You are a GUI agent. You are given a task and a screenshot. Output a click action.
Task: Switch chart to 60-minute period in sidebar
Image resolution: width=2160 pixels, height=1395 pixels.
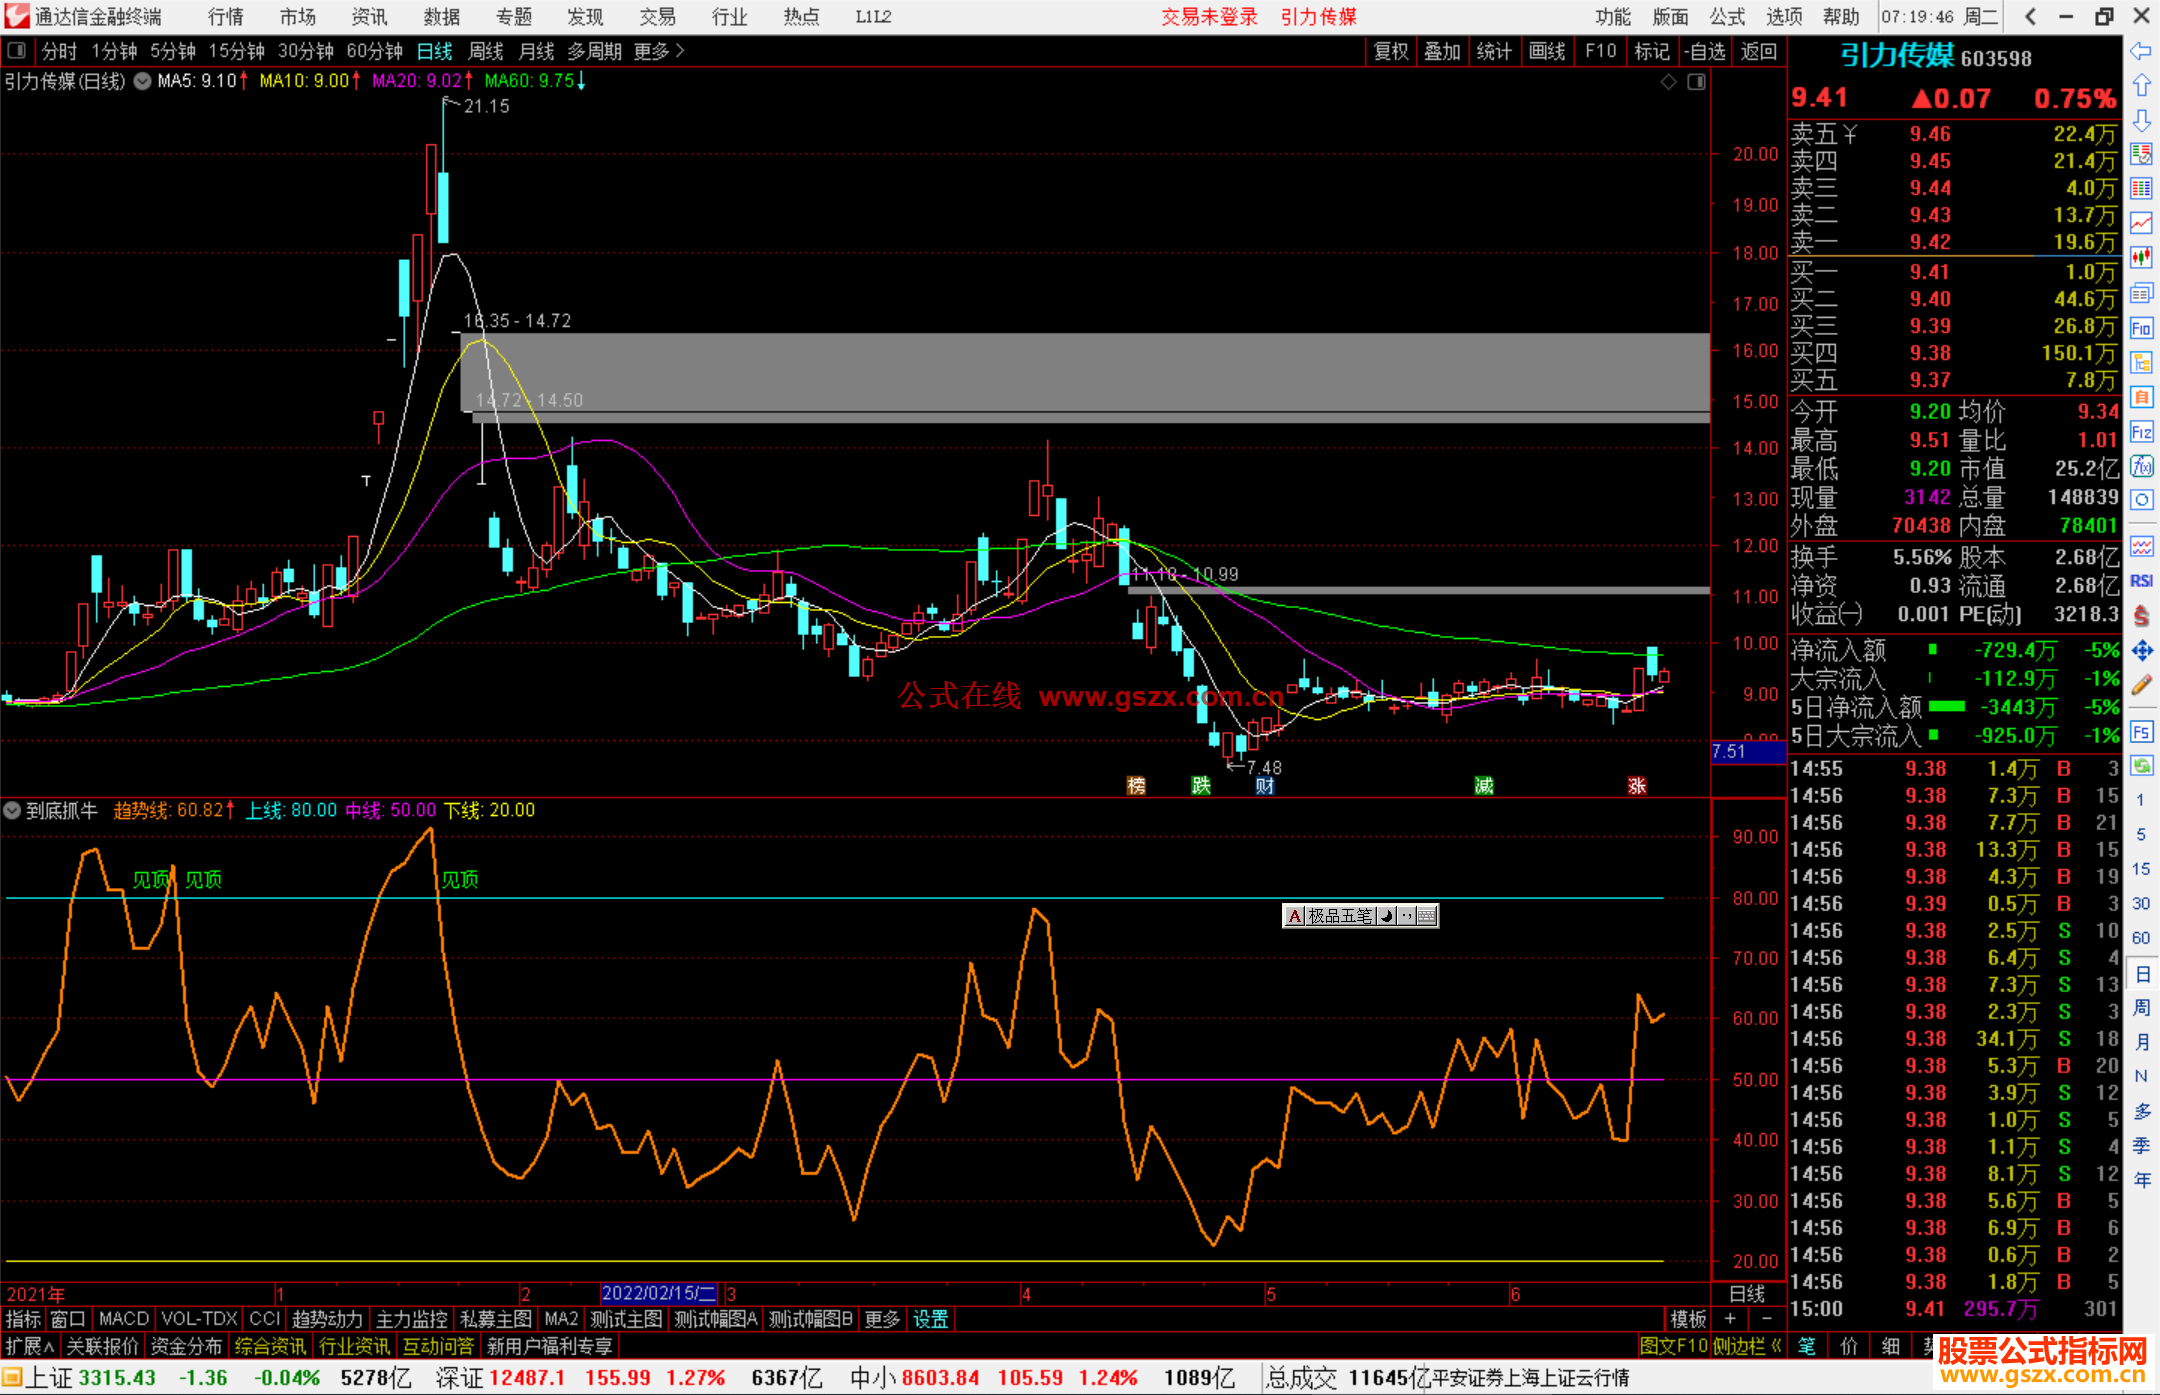coord(2140,938)
